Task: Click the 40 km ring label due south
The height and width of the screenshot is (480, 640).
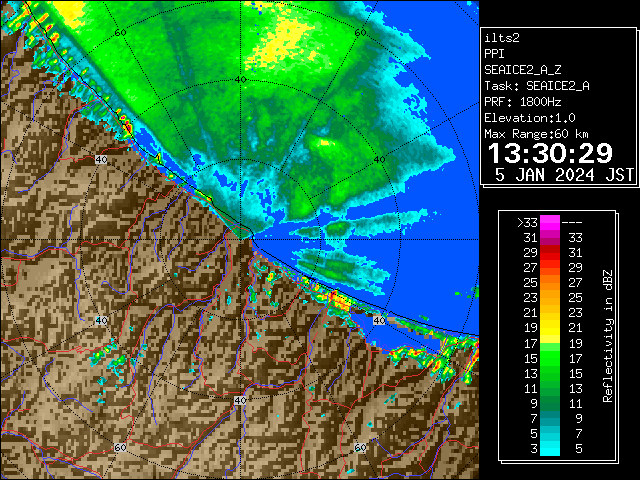Action: [240, 400]
